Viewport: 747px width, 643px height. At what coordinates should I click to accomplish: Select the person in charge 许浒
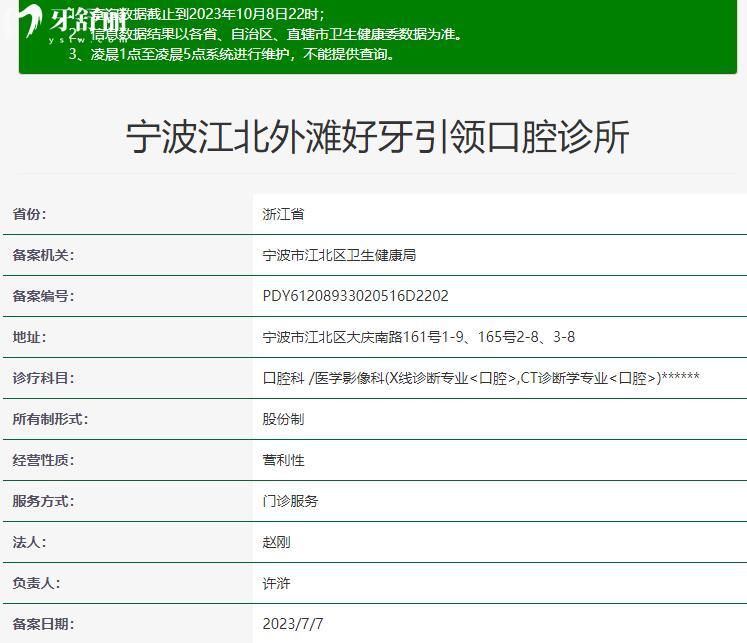[276, 583]
